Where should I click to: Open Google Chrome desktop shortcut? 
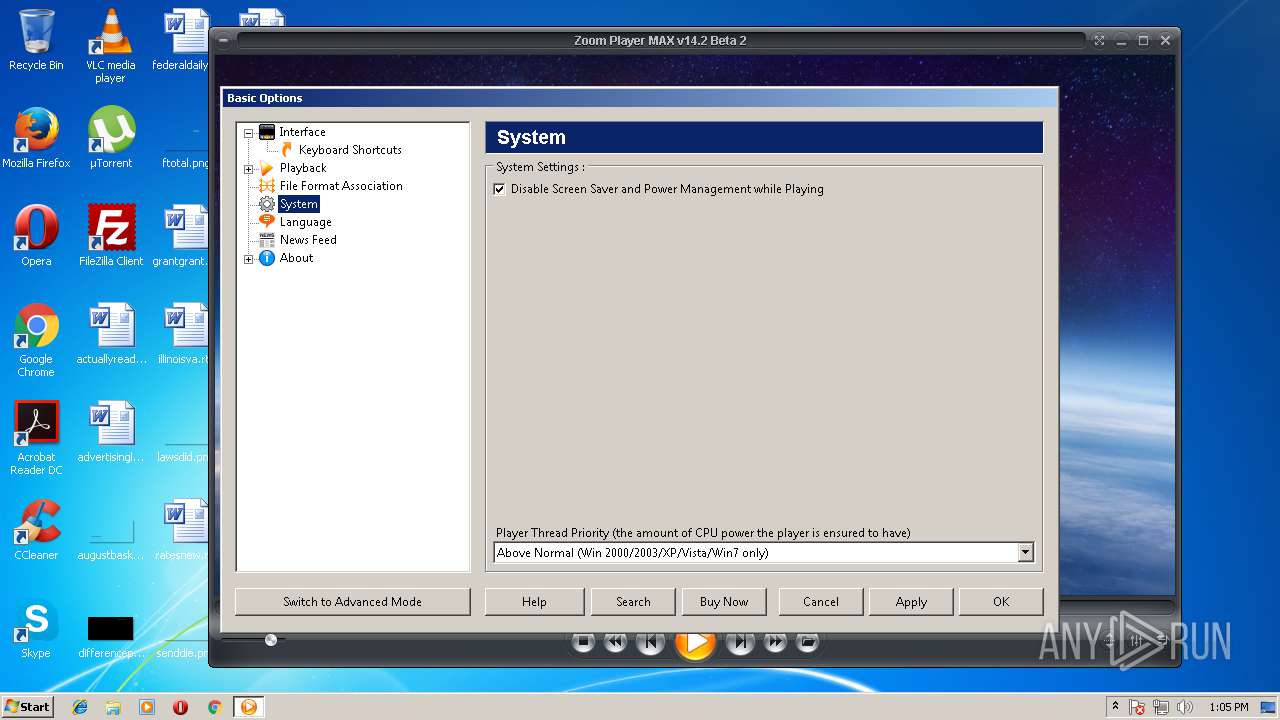click(x=36, y=340)
